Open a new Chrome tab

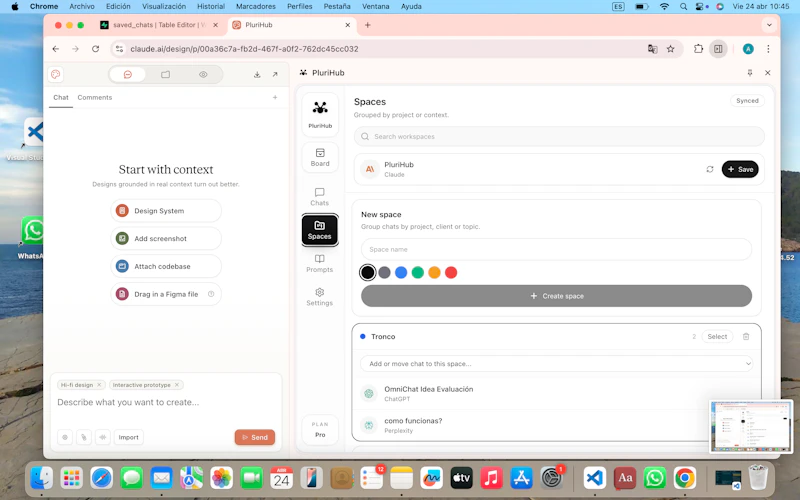[x=367, y=25]
